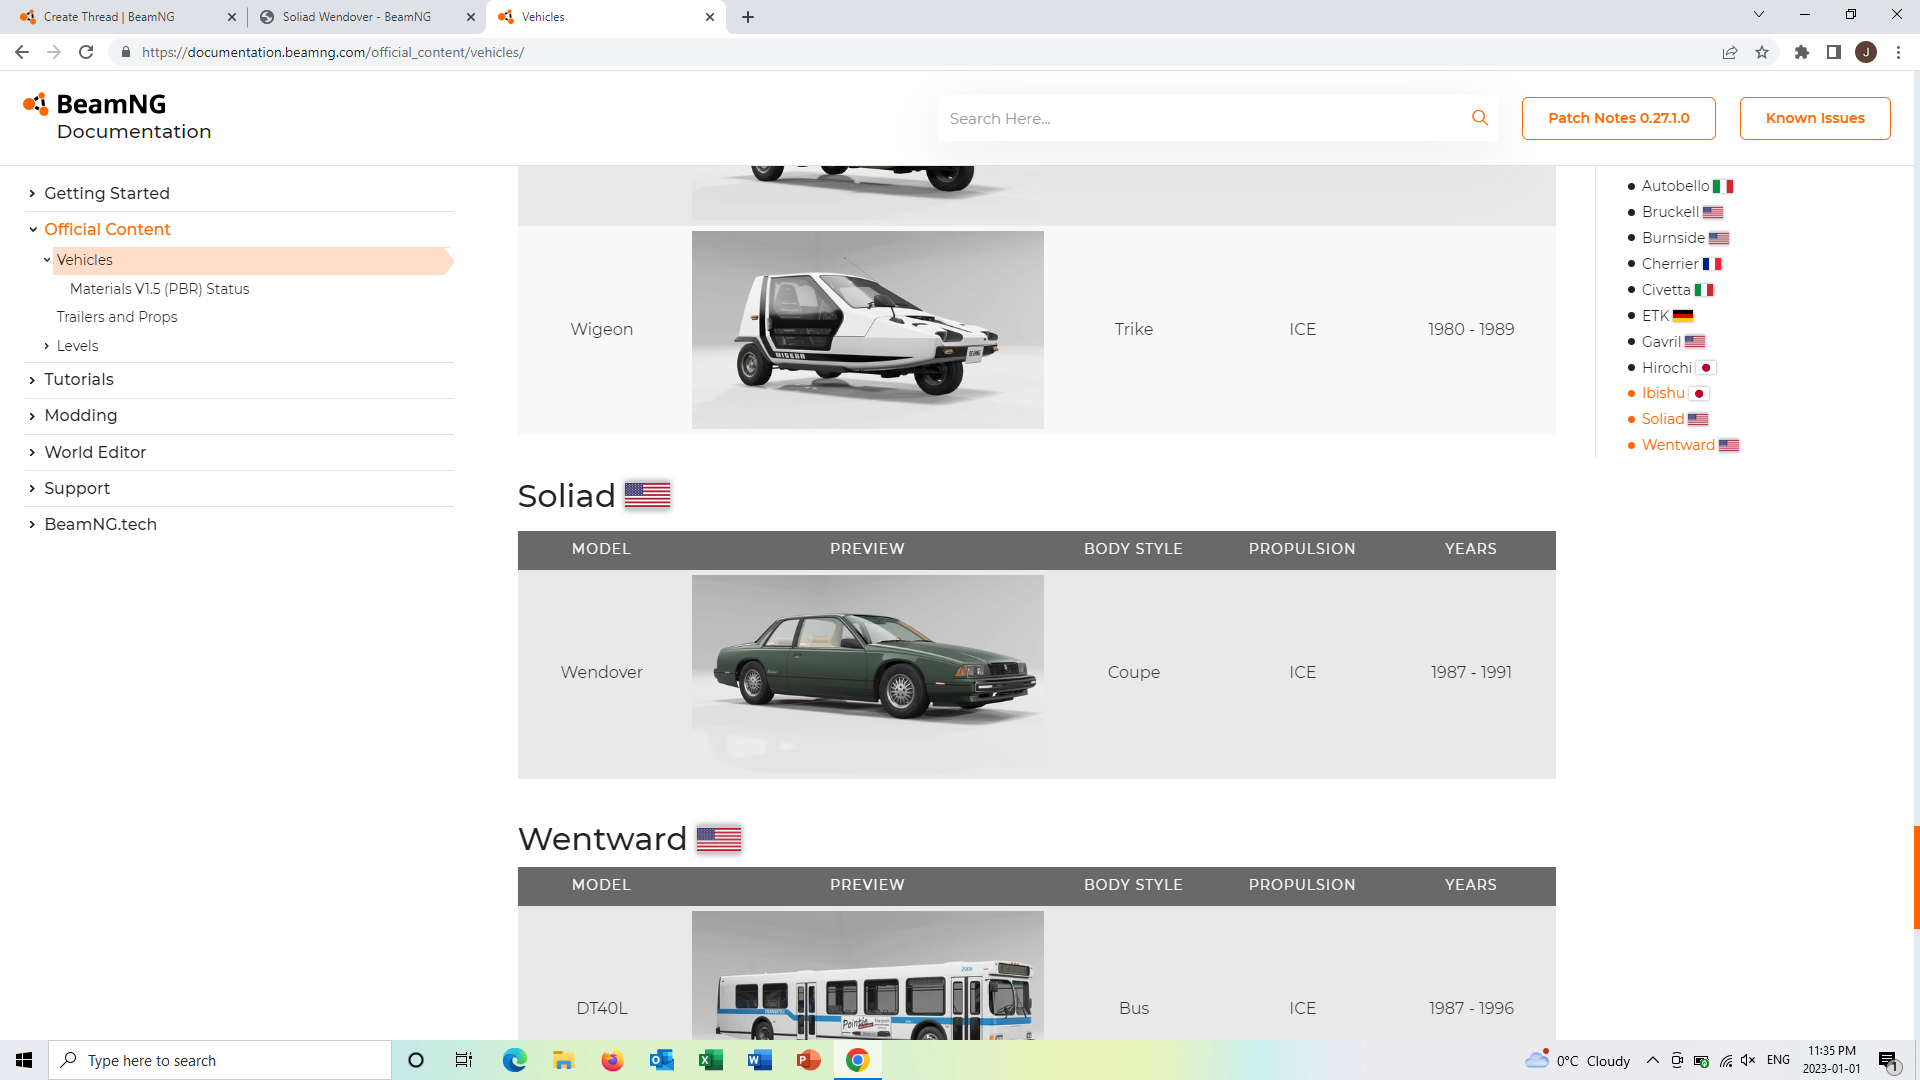This screenshot has height=1080, width=1920.
Task: Open the browser extensions puzzle icon
Action: 1802,52
